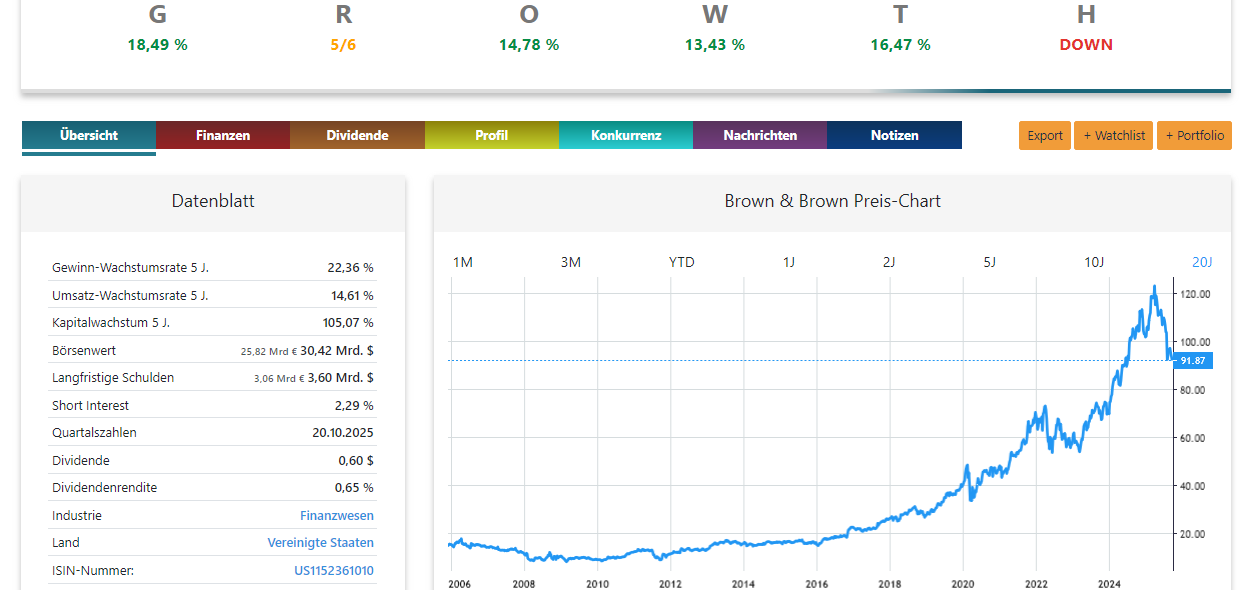The width and height of the screenshot is (1248, 590).
Task: Switch chart to 1J range
Action: [789, 262]
